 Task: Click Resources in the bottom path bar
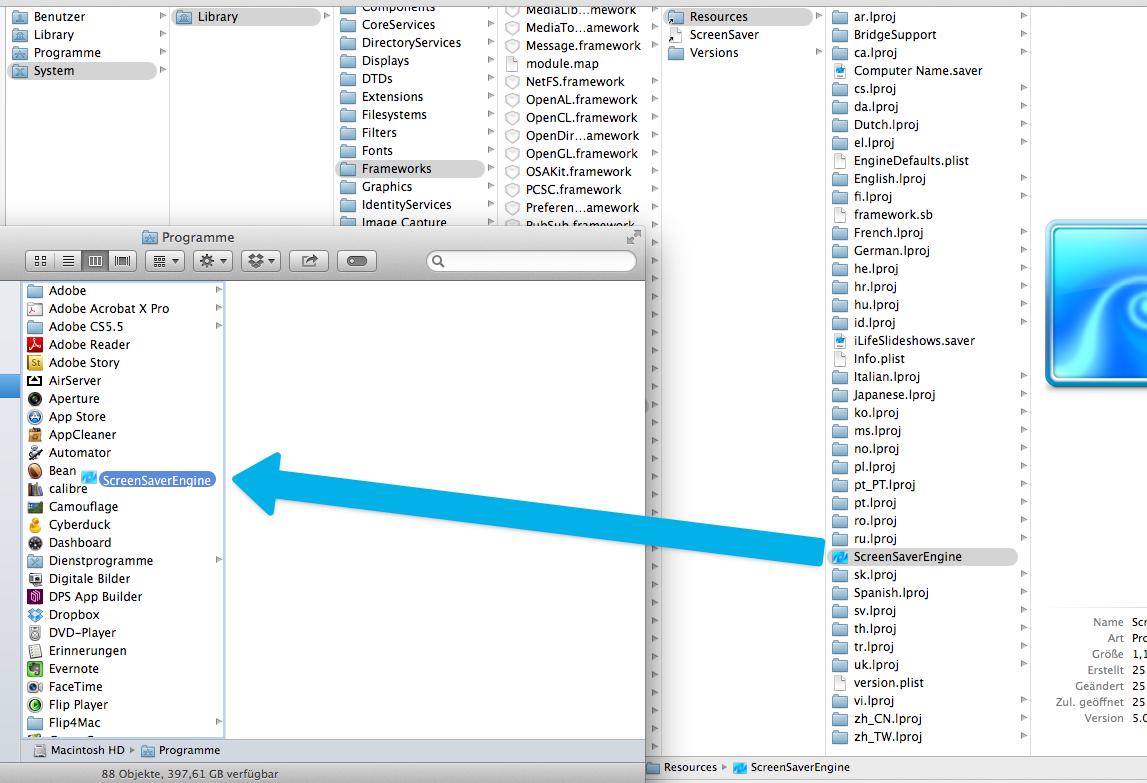(682, 767)
